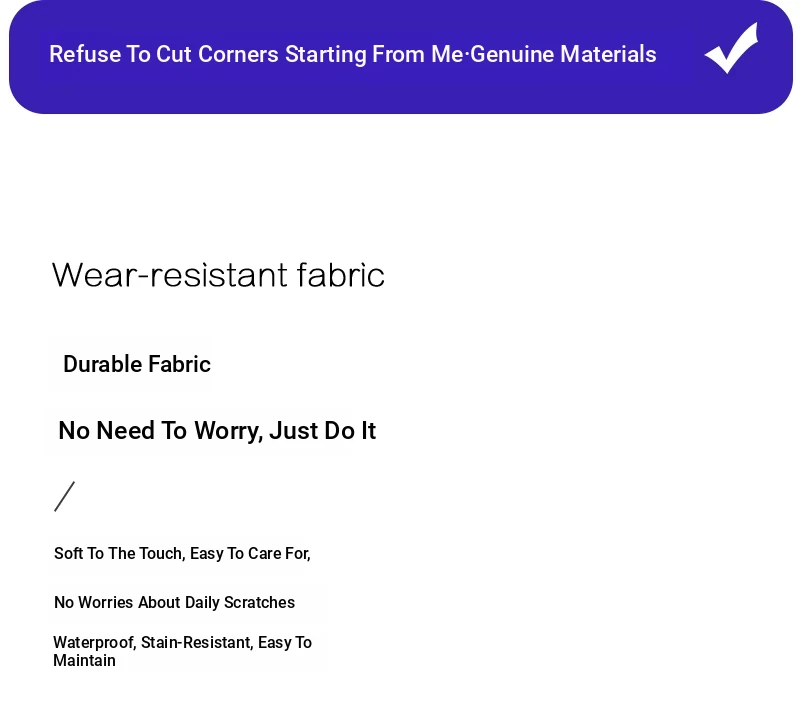800x709 pixels.
Task: Click the word 'Maintain' on final line
Action: point(84,661)
